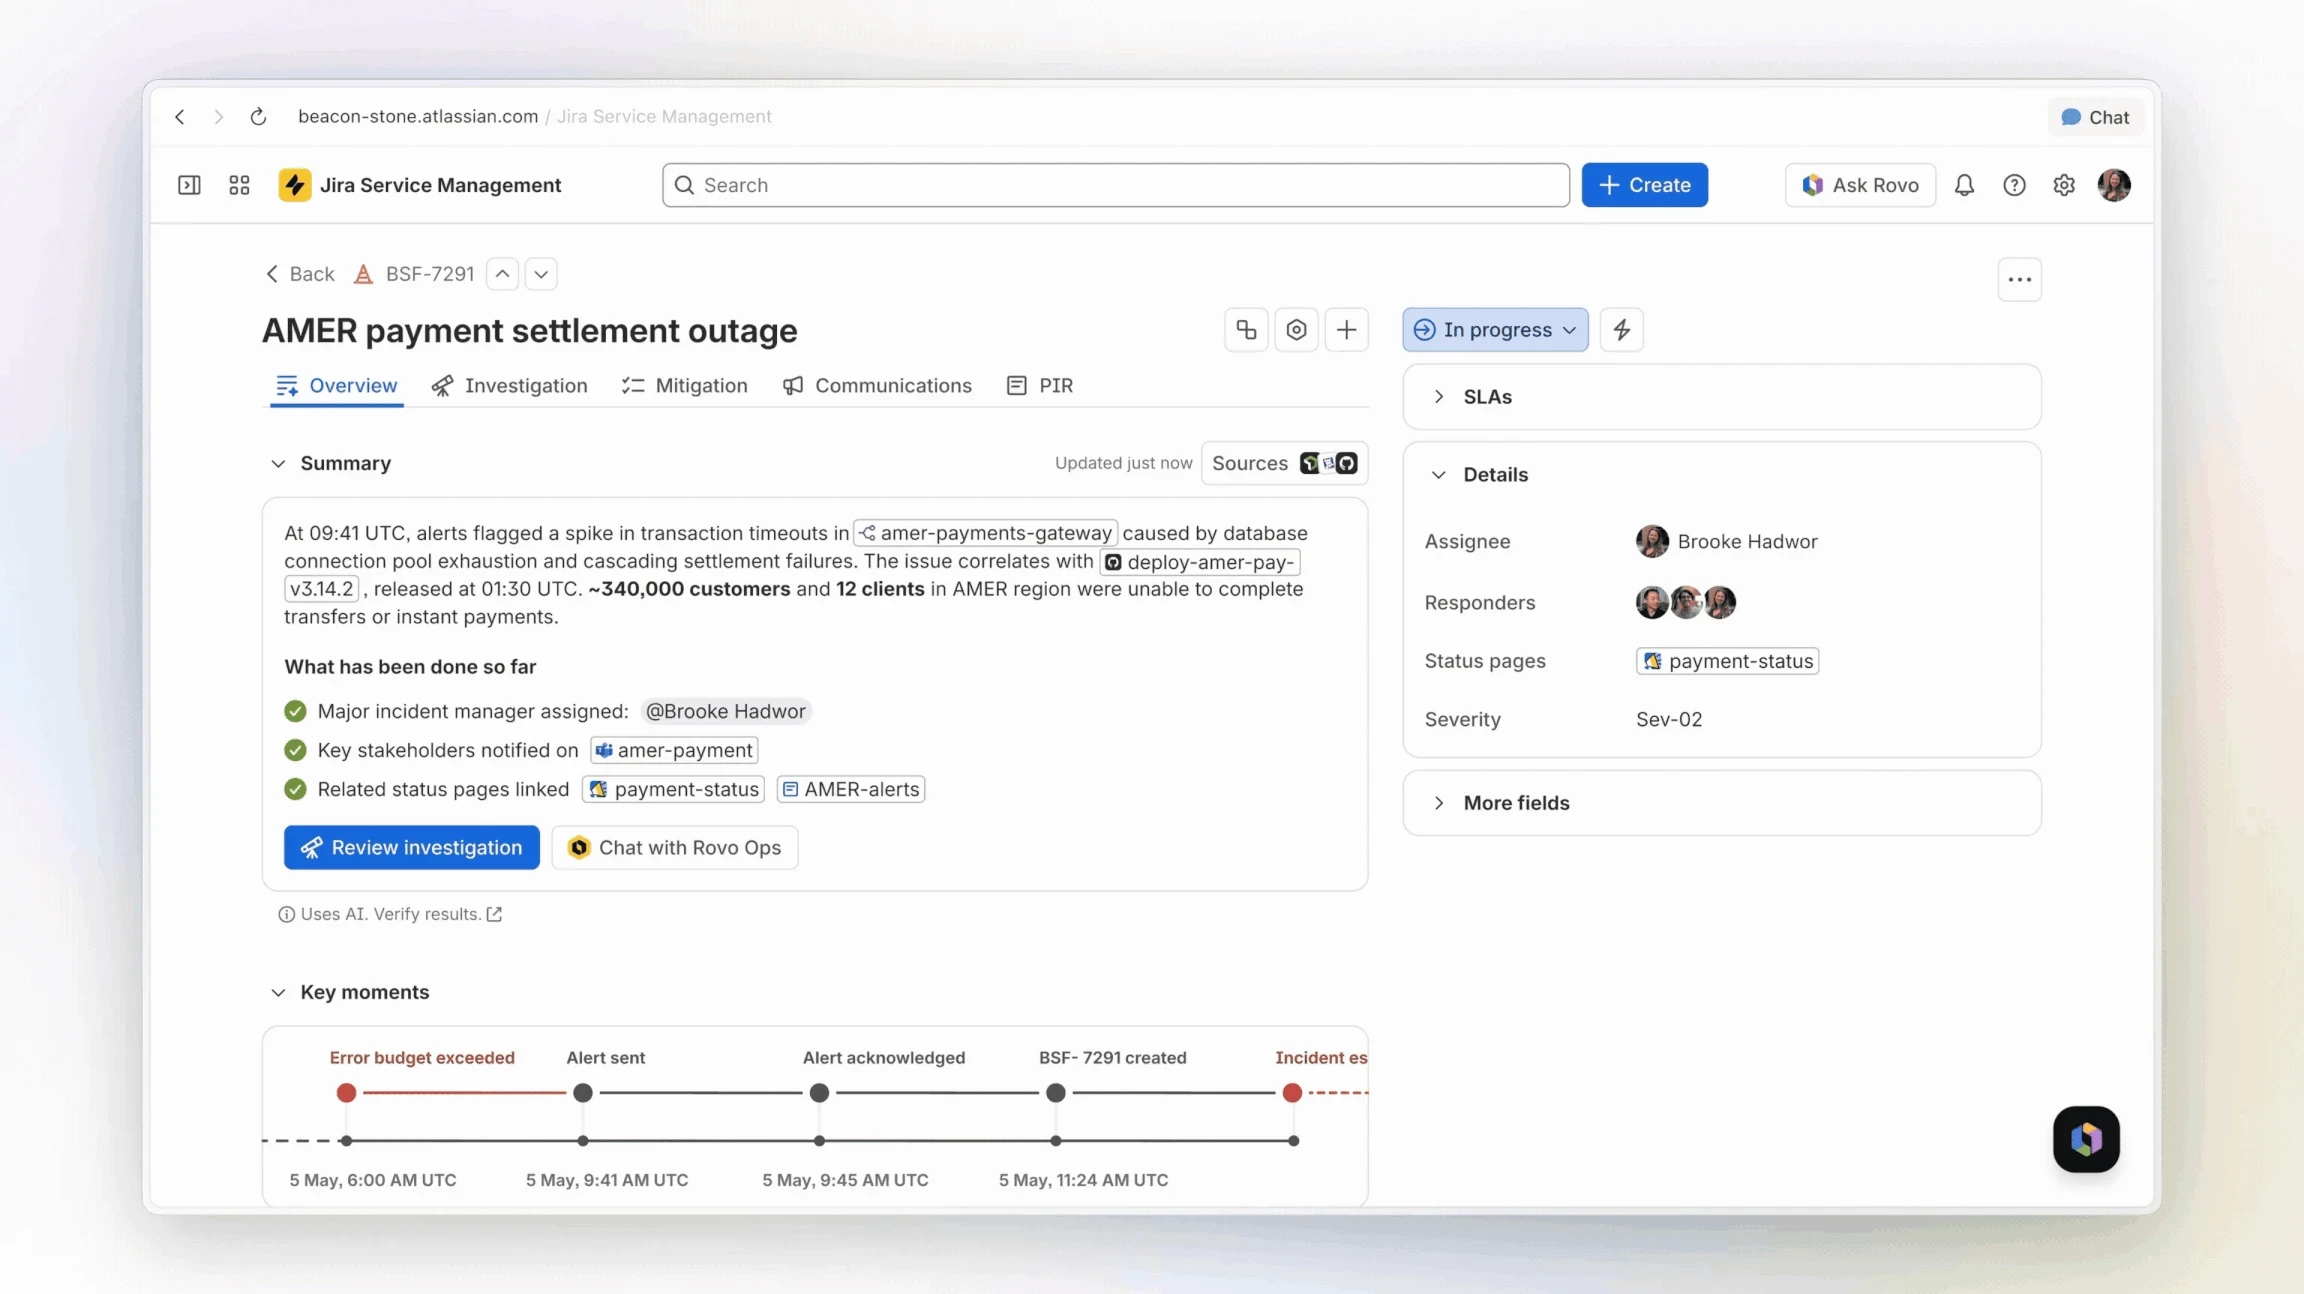Select the red Incident timeline marker
Image resolution: width=2304 pixels, height=1294 pixels.
[x=1292, y=1093]
